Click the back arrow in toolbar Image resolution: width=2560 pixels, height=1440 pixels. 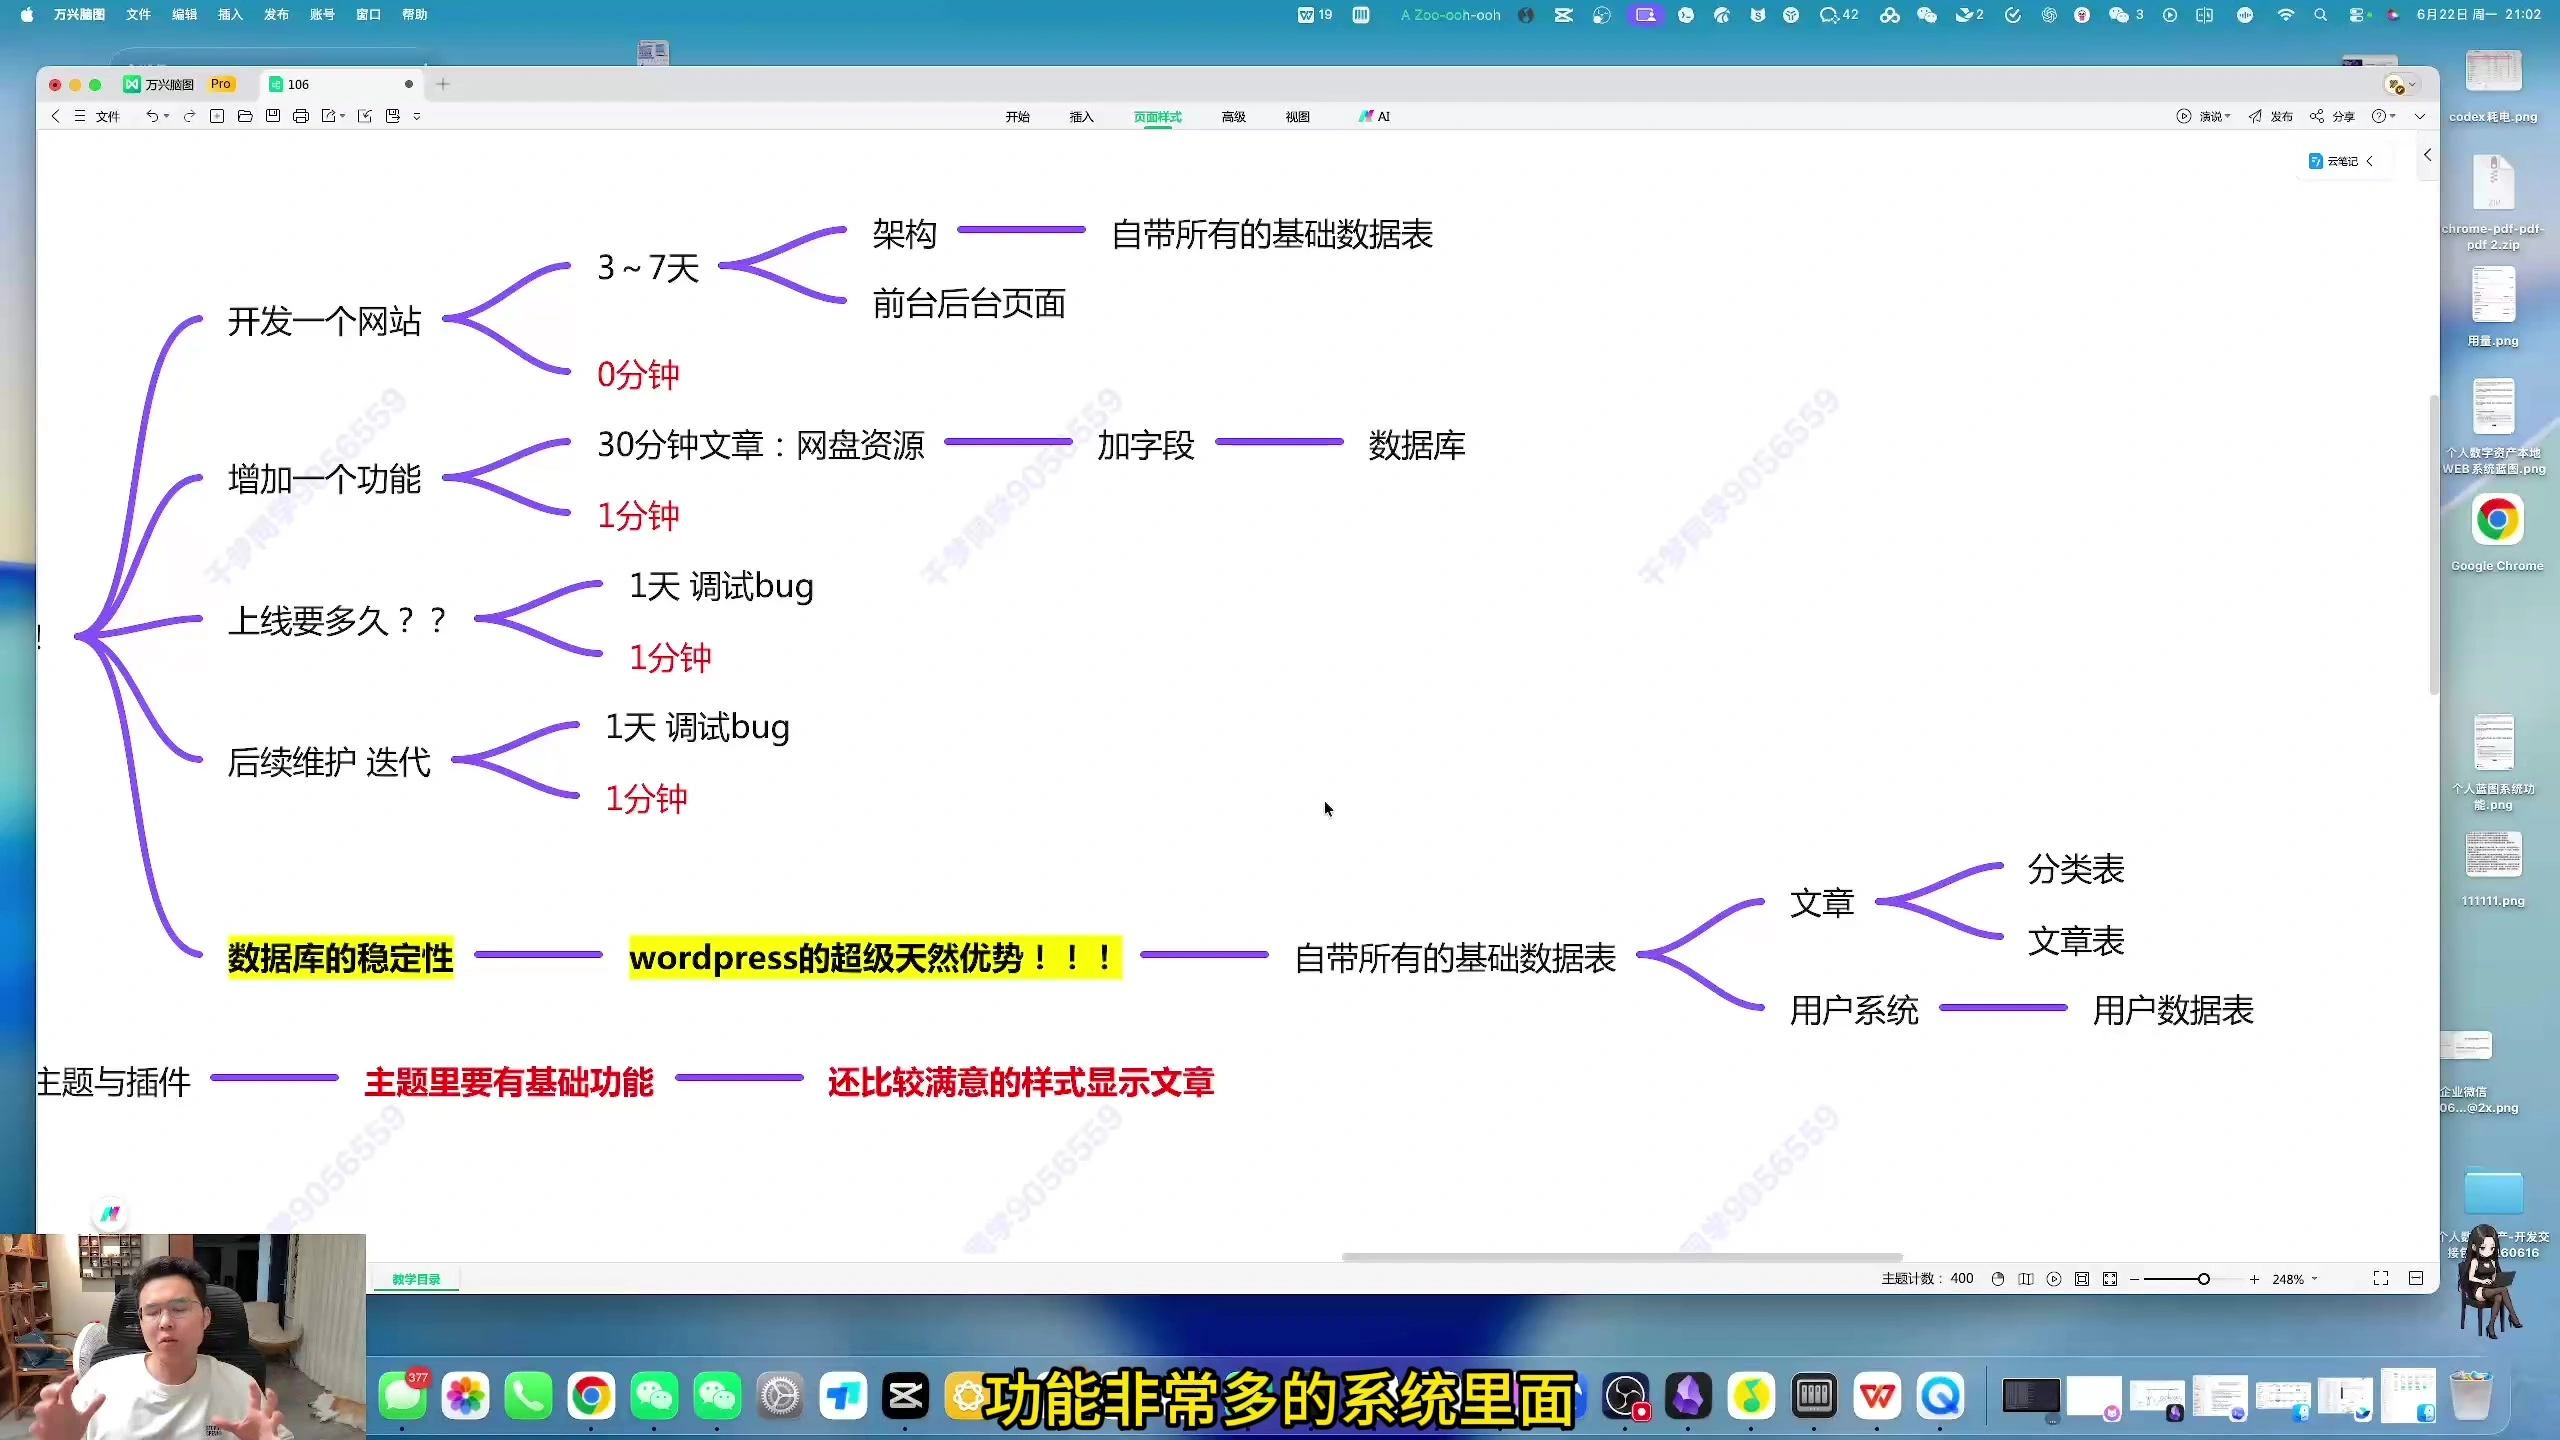(55, 116)
